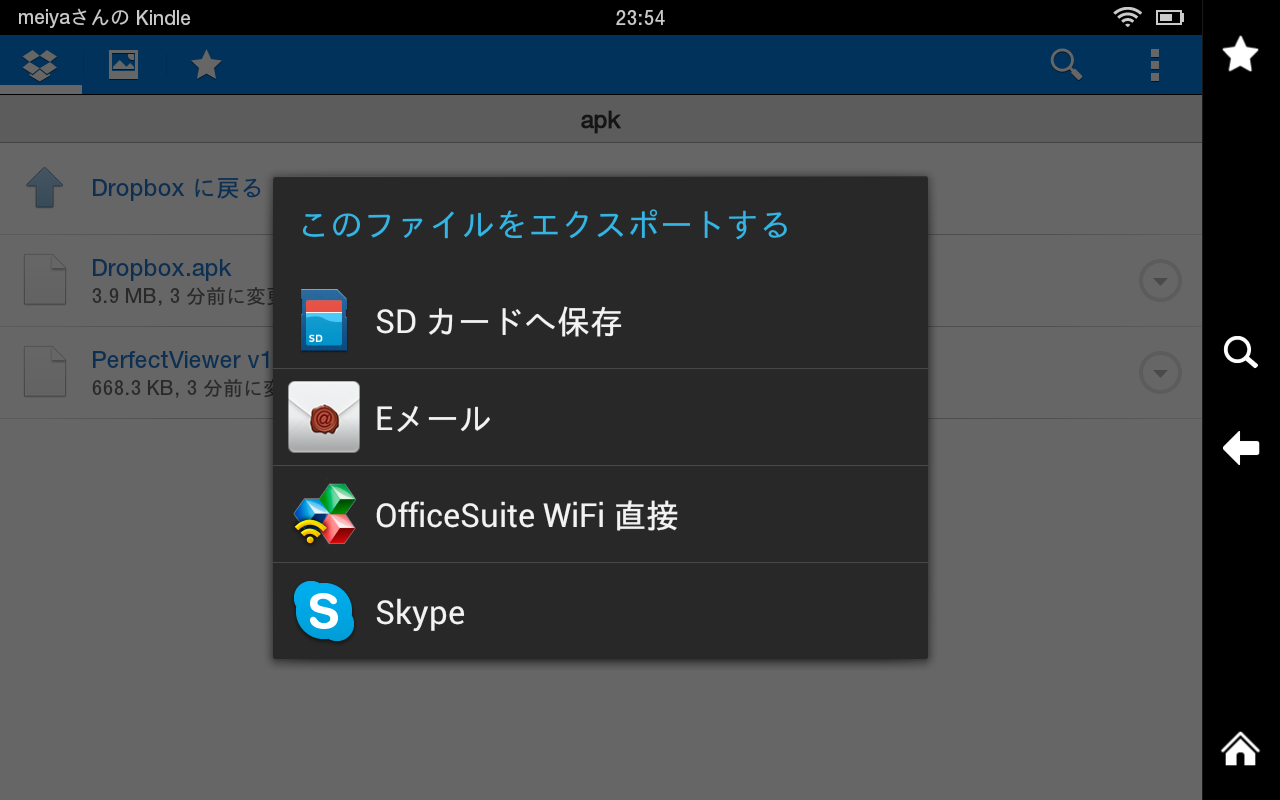Screen dimensions: 1280x800
Task: Choose Skype from the export list
Action: click(x=600, y=611)
